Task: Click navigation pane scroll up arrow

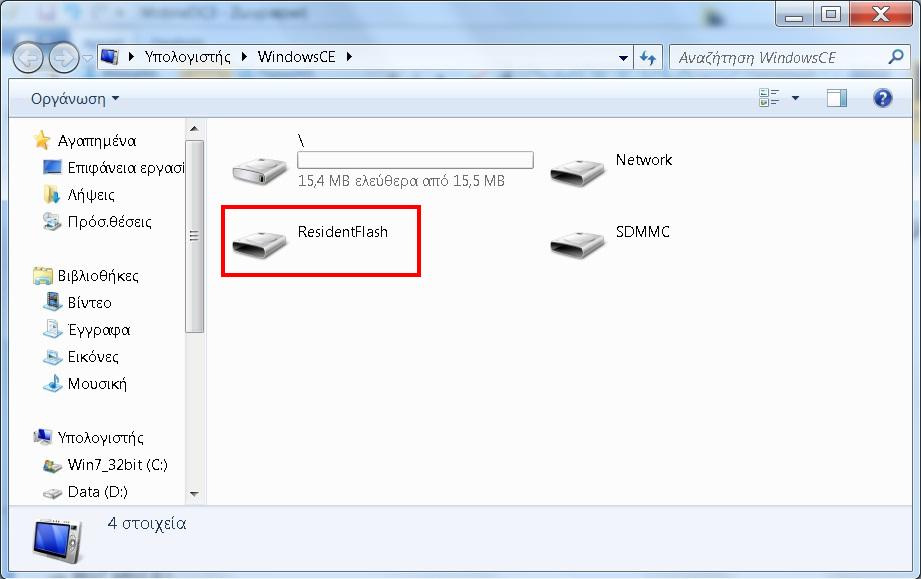Action: pyautogui.click(x=194, y=129)
